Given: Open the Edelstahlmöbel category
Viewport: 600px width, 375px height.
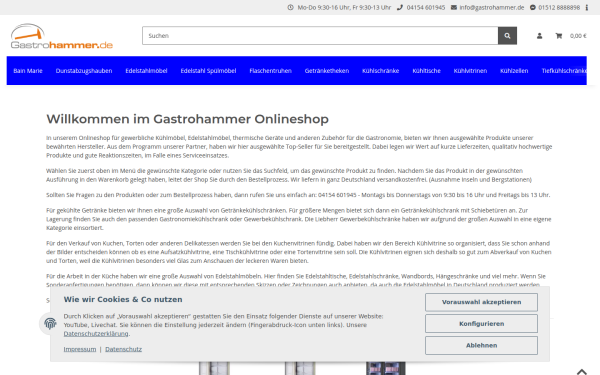Looking at the screenshot, I should (146, 71).
